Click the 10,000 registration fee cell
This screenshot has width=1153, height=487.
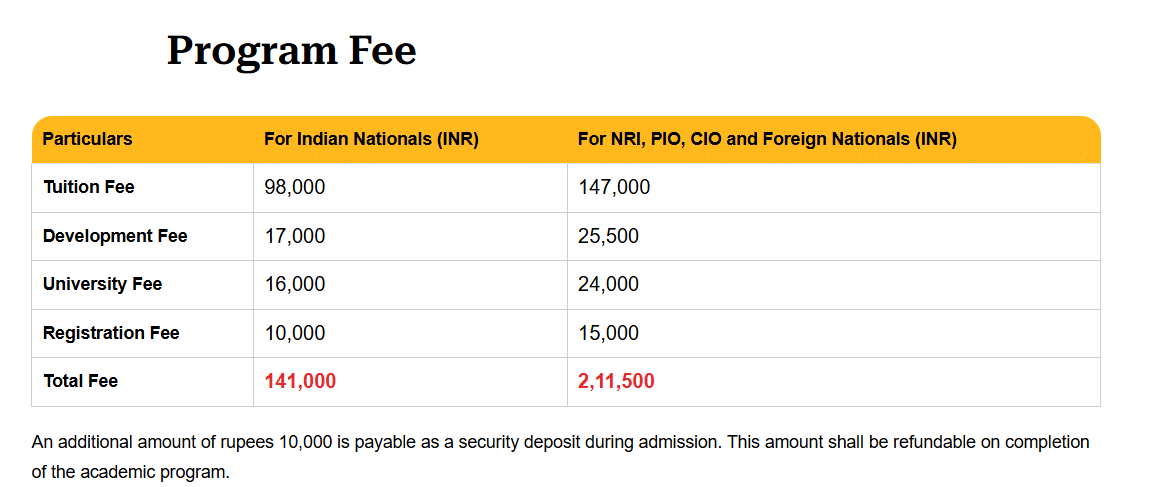pyautogui.click(x=295, y=333)
